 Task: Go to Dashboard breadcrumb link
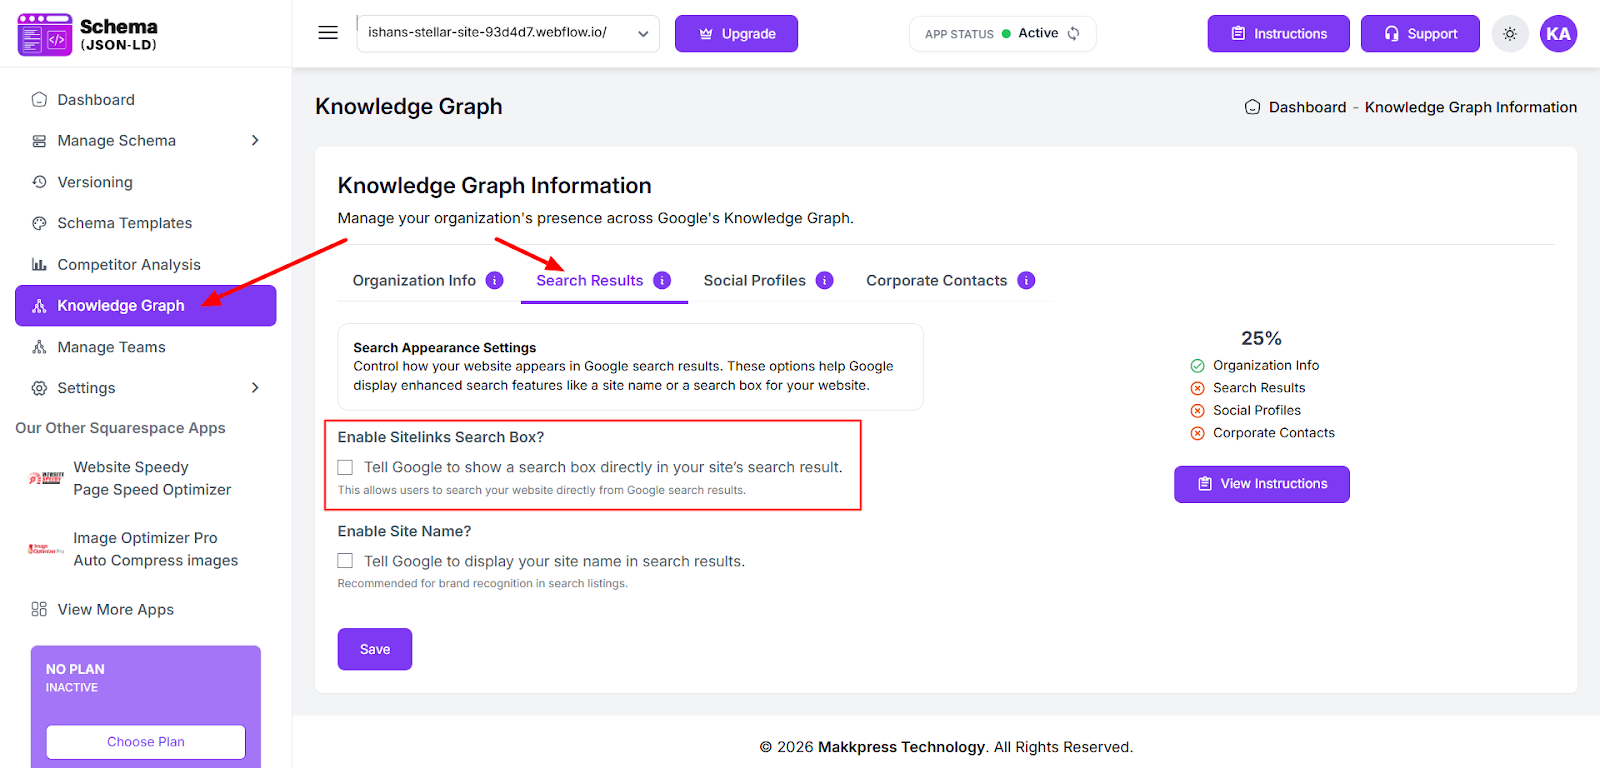(1306, 108)
